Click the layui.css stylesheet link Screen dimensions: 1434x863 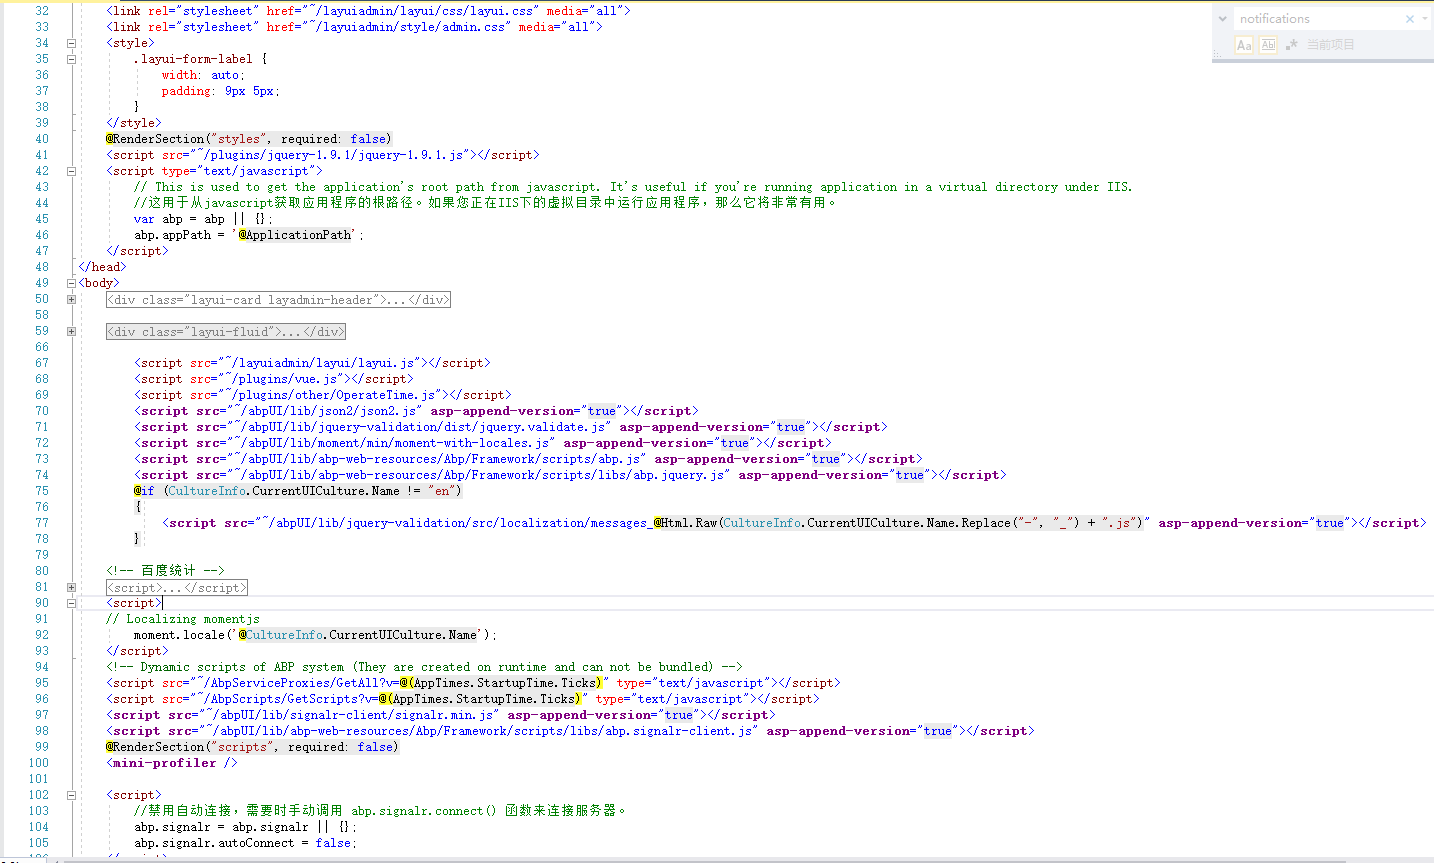coord(369,11)
